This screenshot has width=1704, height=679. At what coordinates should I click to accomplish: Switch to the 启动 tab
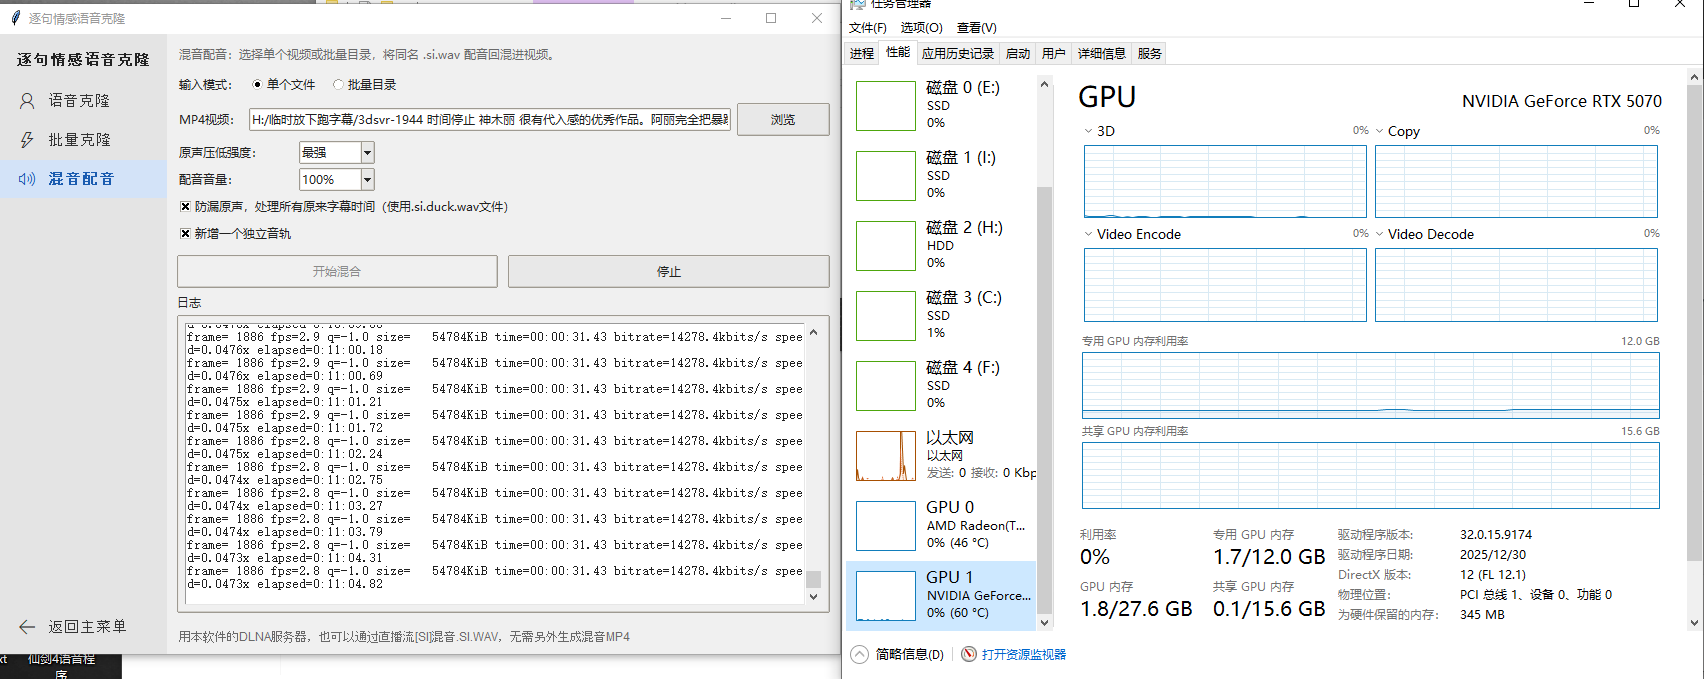coord(1018,54)
